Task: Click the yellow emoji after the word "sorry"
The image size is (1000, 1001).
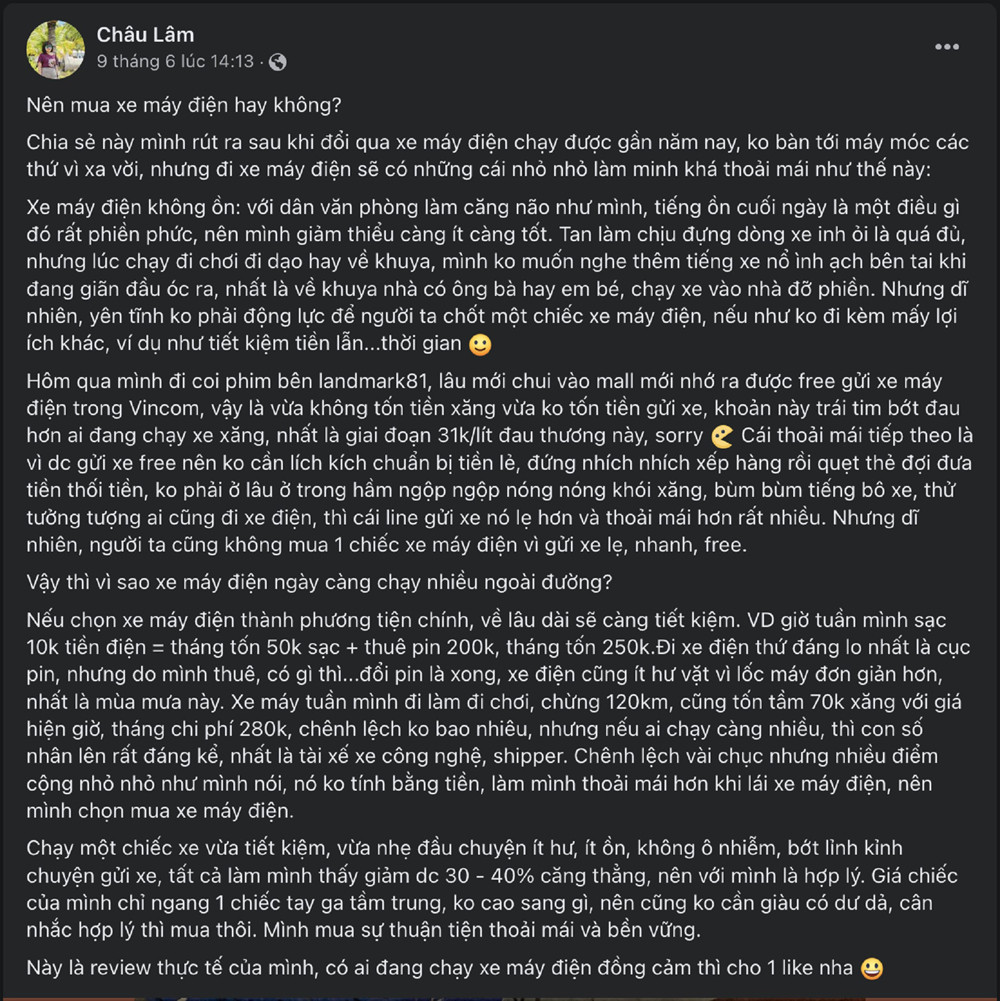Action: (x=721, y=438)
